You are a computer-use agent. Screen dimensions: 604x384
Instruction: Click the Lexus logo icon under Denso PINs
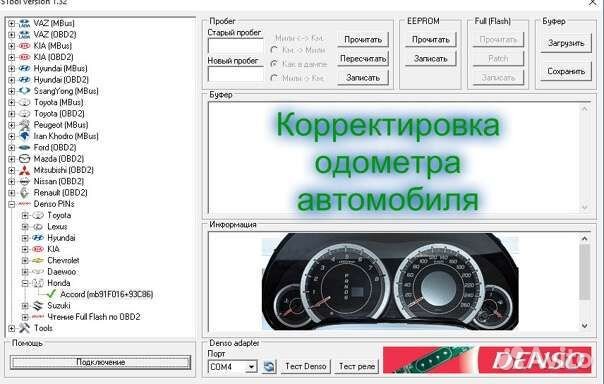pyautogui.click(x=38, y=226)
